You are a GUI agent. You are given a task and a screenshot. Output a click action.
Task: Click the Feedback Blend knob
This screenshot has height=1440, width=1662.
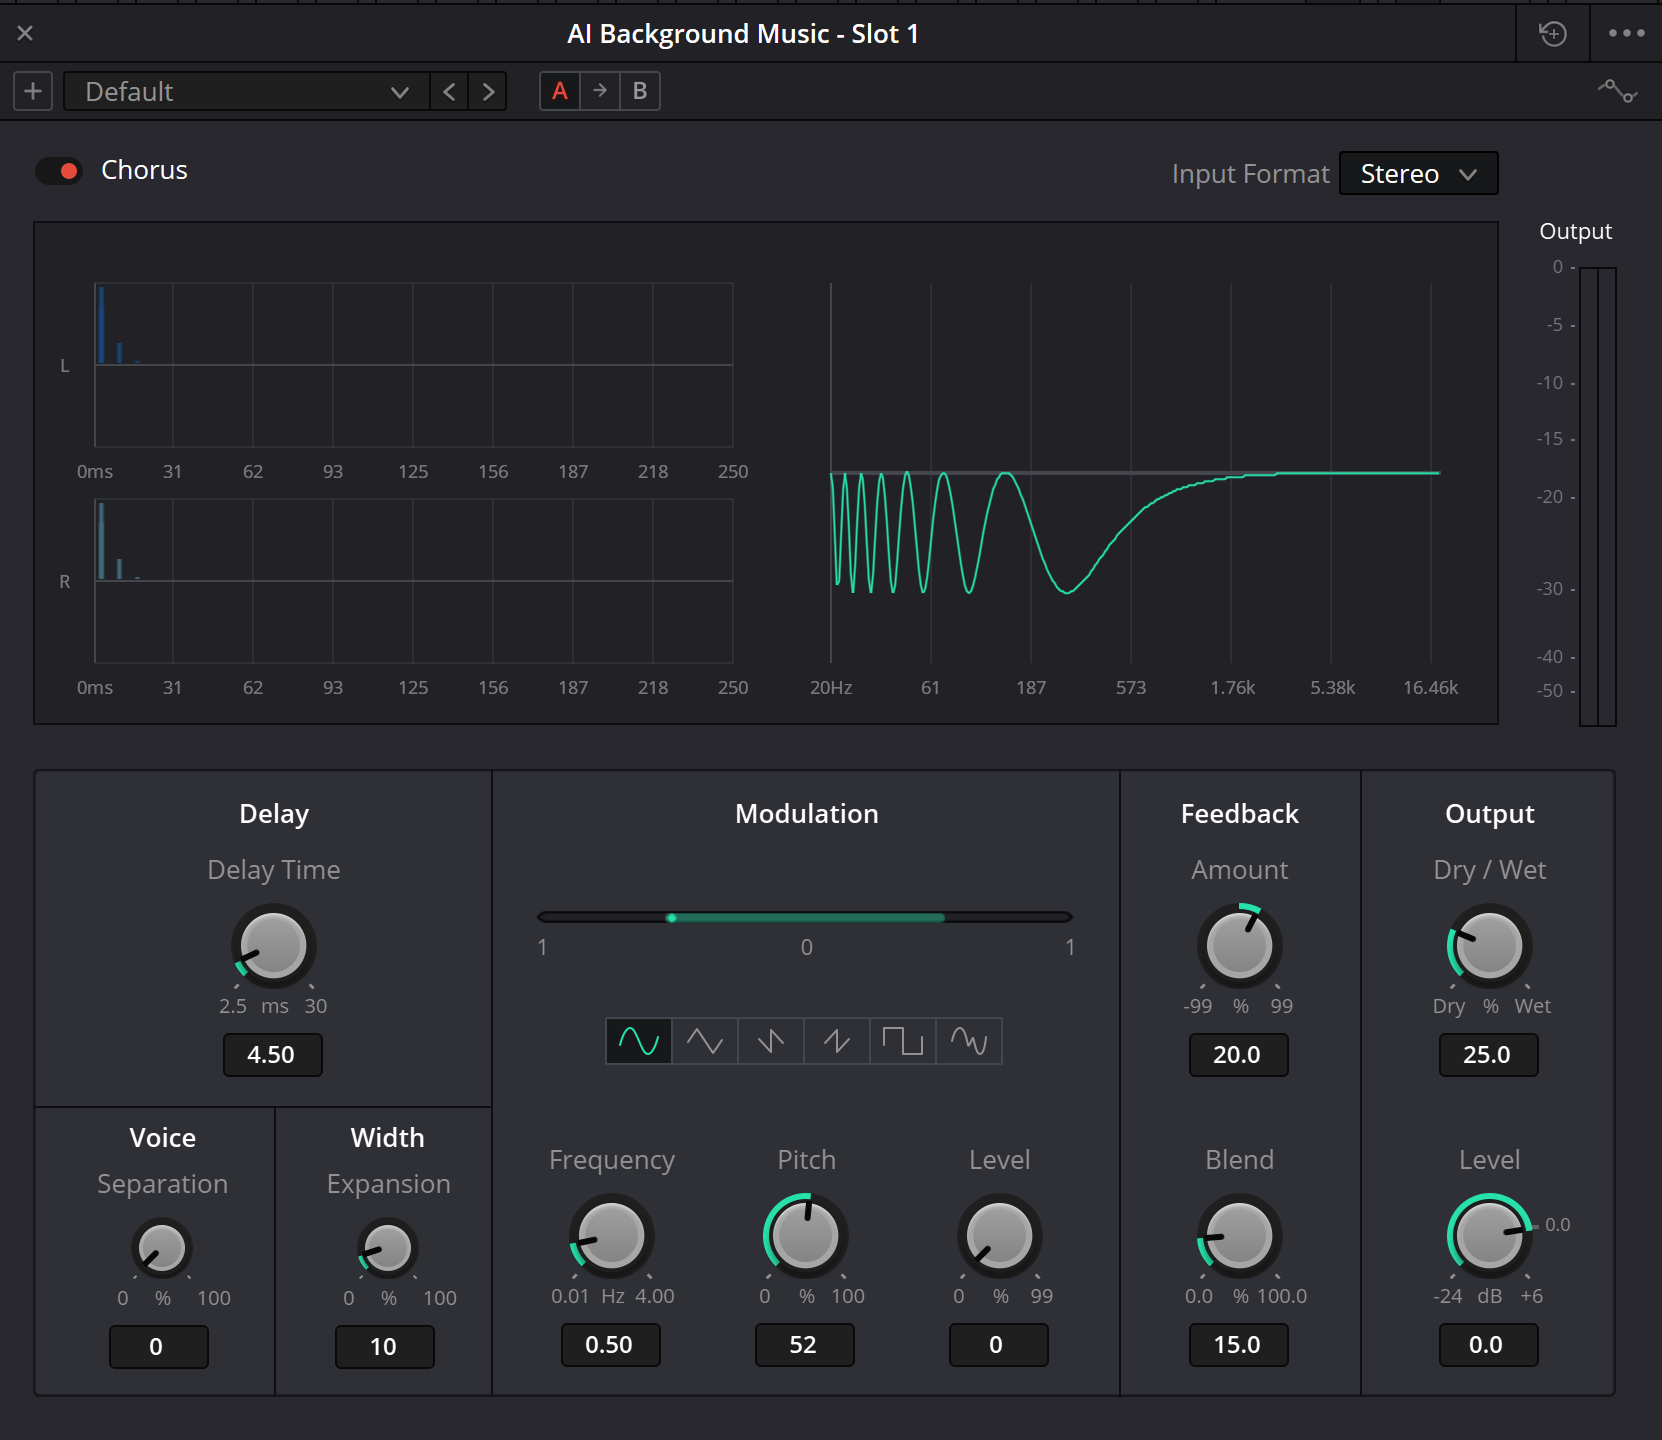[1240, 1236]
